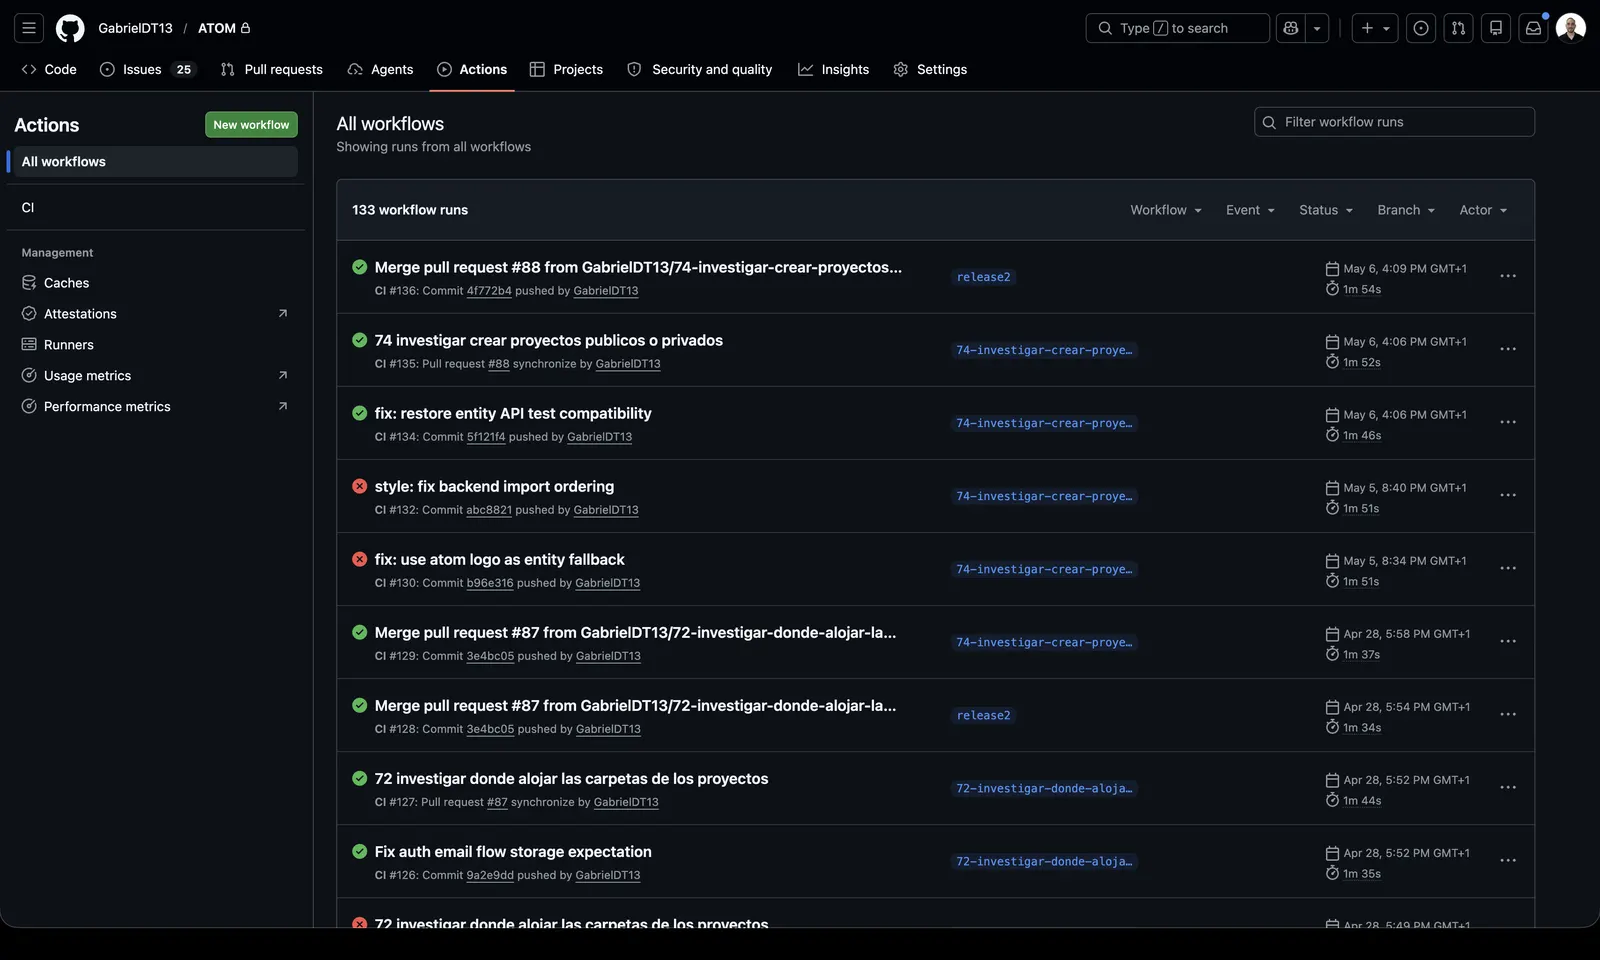Go to GitHub homepage via Octocat logo
This screenshot has height=960, width=1600.
[70, 28]
